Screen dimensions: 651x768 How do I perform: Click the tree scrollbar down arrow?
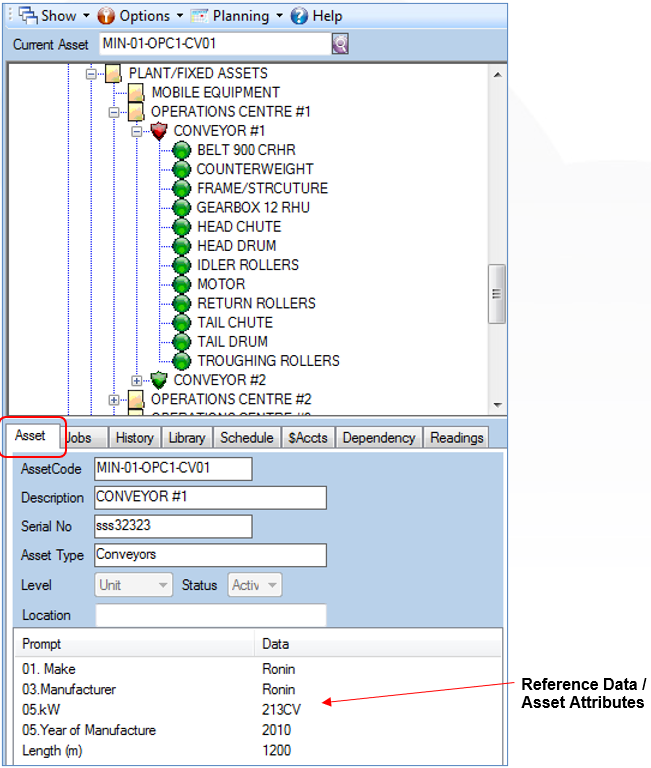tap(497, 405)
